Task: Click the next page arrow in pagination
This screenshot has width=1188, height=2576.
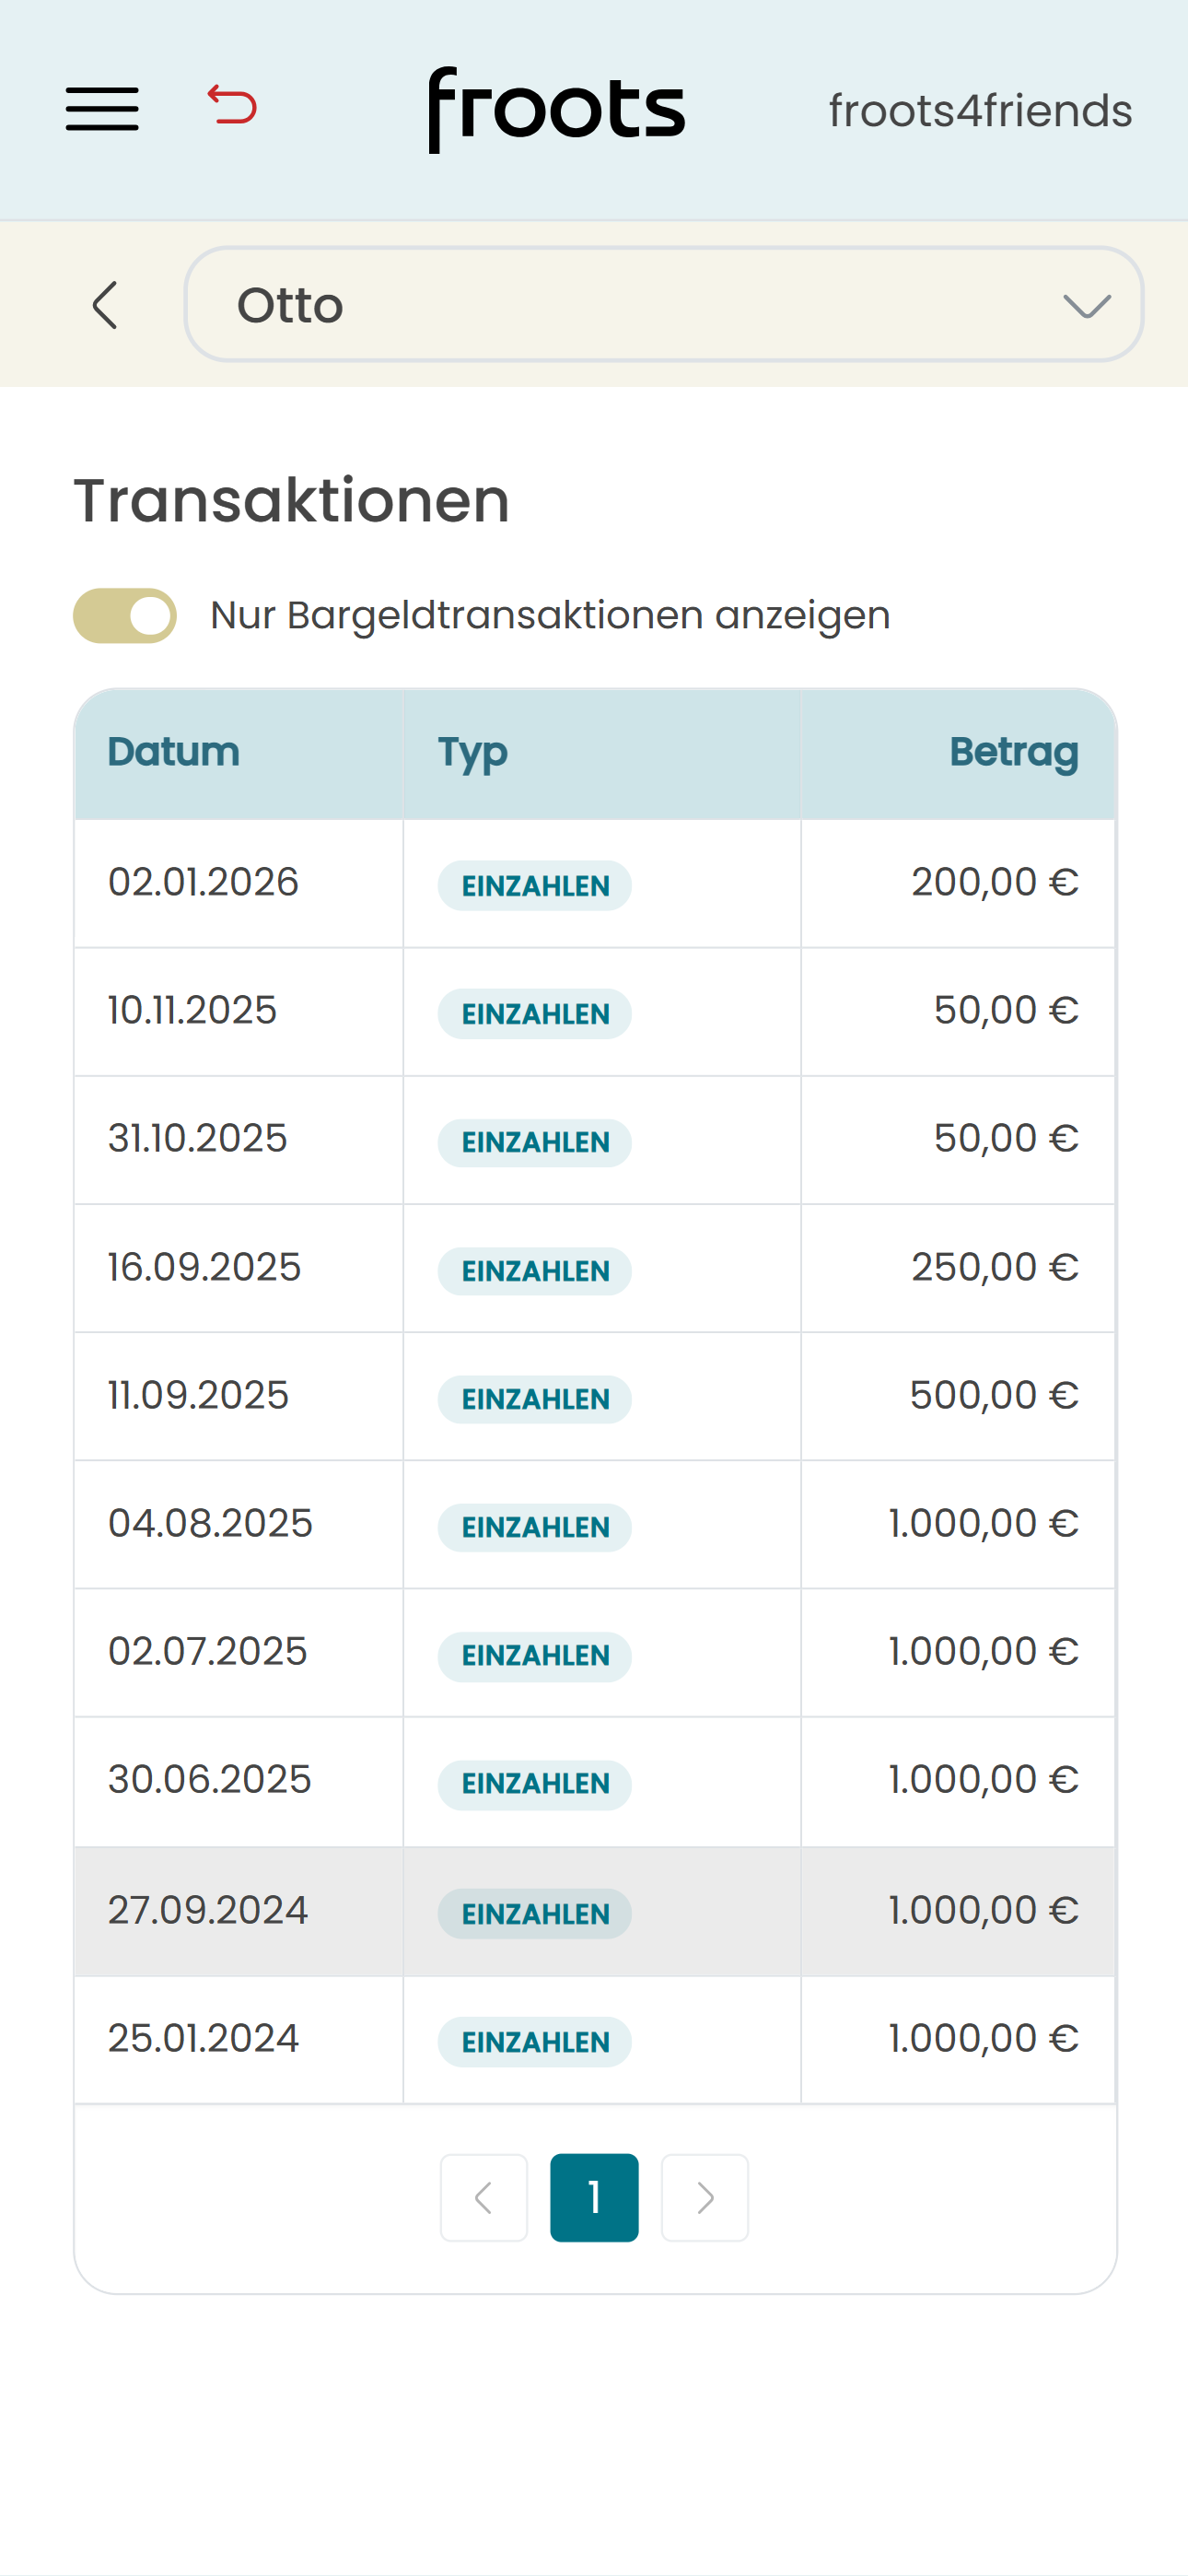Action: point(705,2199)
